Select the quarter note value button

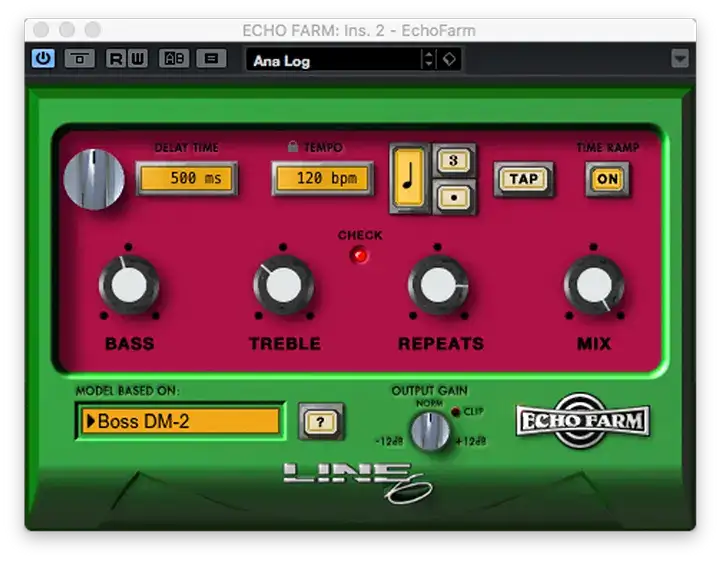(x=409, y=178)
